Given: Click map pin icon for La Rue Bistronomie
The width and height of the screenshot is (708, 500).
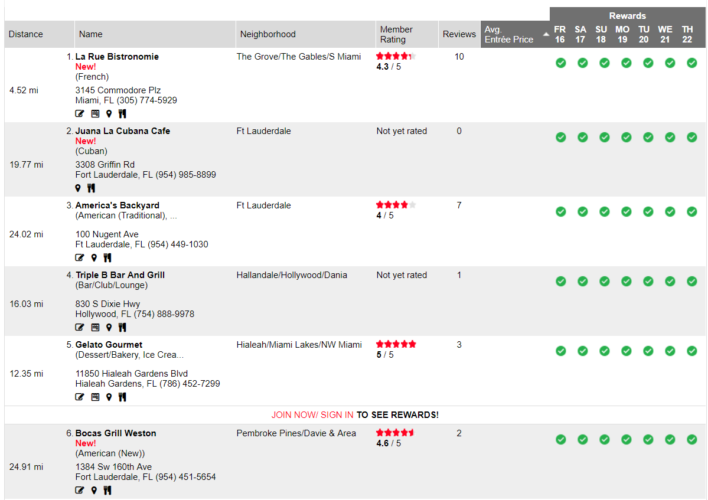Looking at the screenshot, I should 109,114.
